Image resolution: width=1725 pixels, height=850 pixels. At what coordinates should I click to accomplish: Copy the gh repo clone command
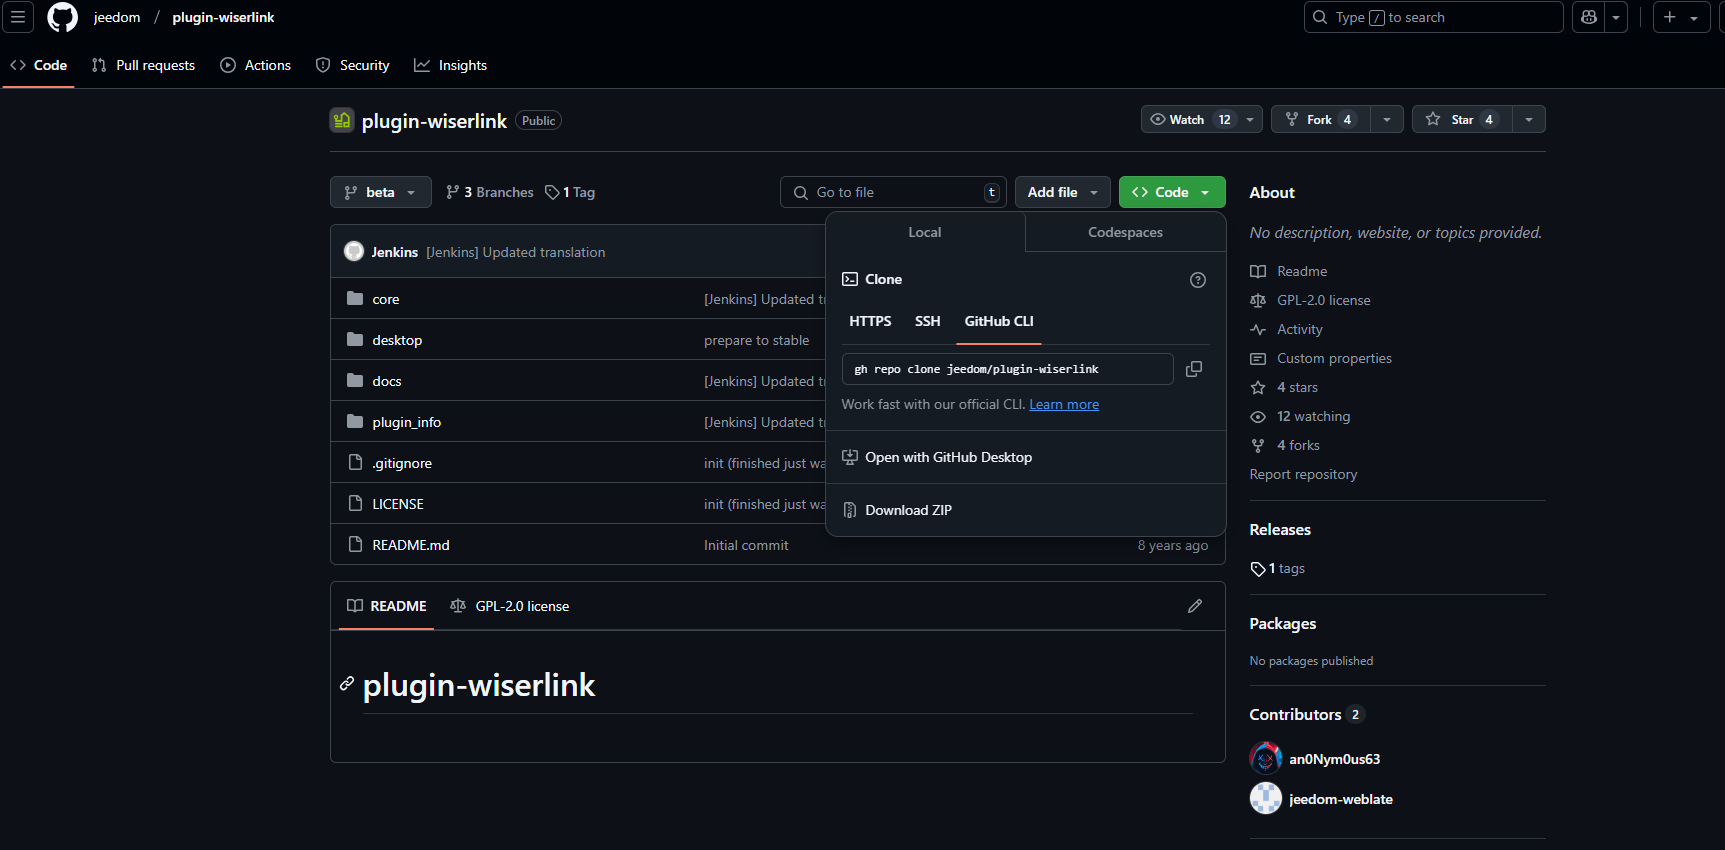[1194, 369]
